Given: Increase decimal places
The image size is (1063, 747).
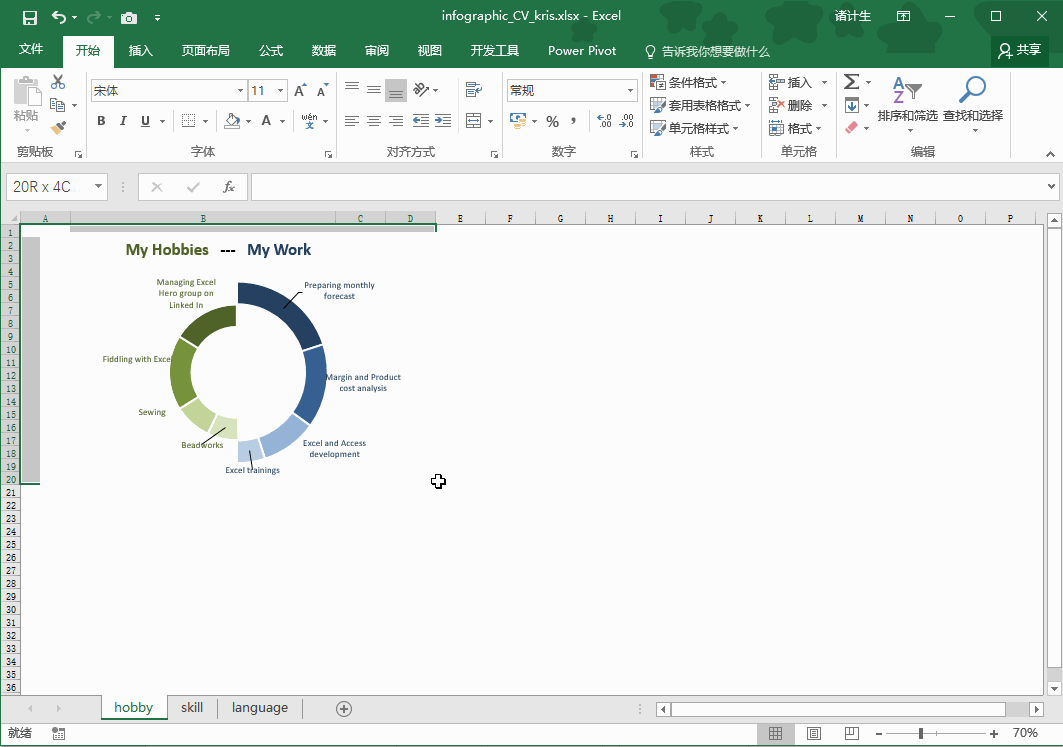Looking at the screenshot, I should tap(604, 121).
